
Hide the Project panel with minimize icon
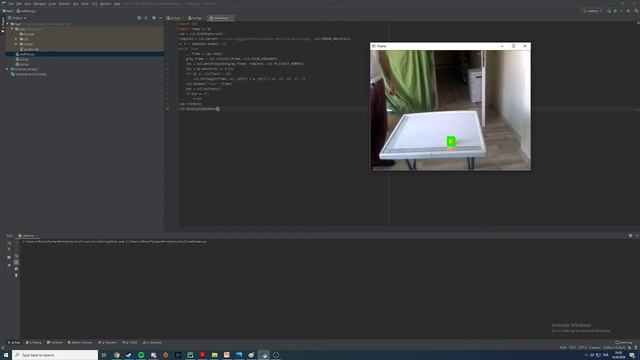(160, 18)
